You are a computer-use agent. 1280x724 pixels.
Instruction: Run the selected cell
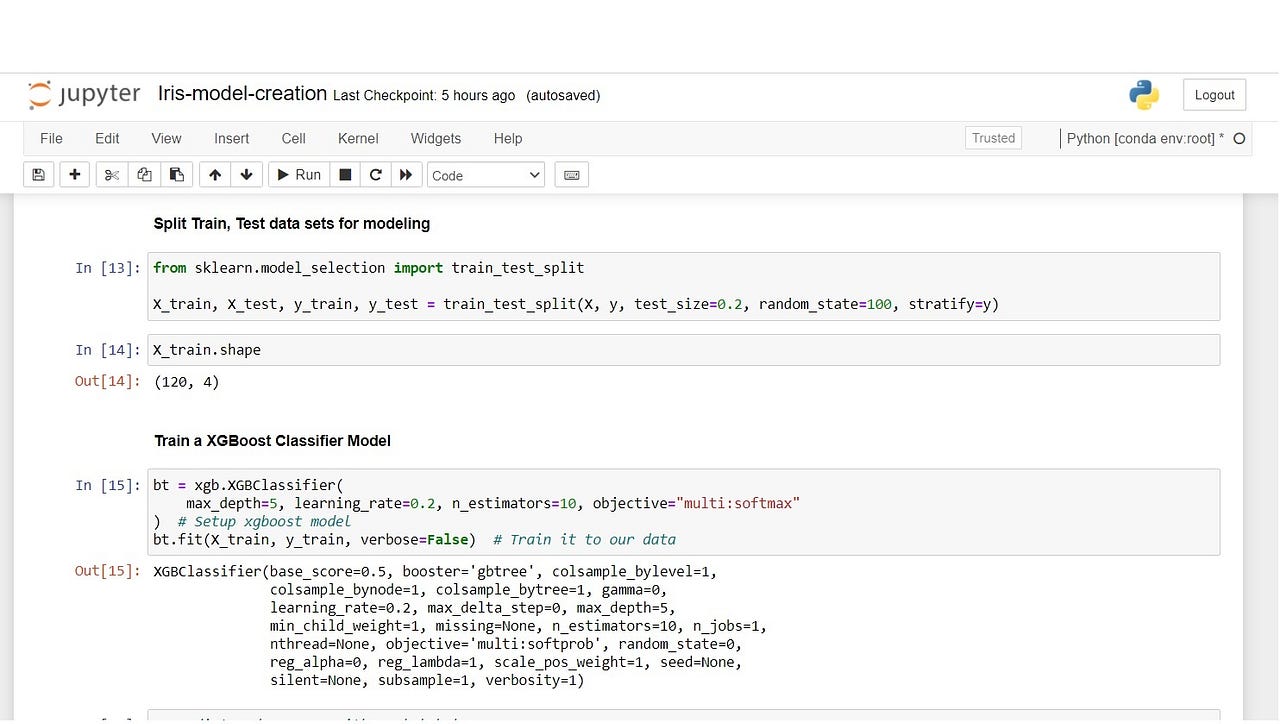click(298, 174)
